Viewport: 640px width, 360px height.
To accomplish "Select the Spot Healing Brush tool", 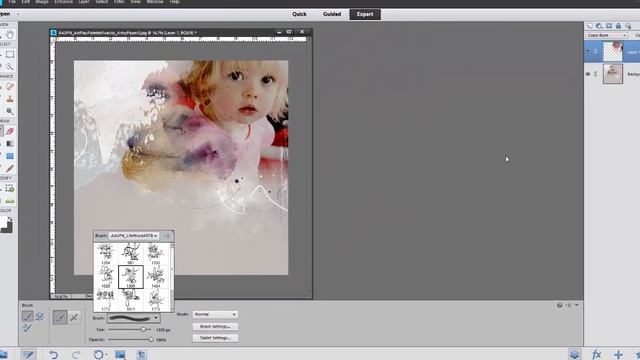I will tap(10, 87).
